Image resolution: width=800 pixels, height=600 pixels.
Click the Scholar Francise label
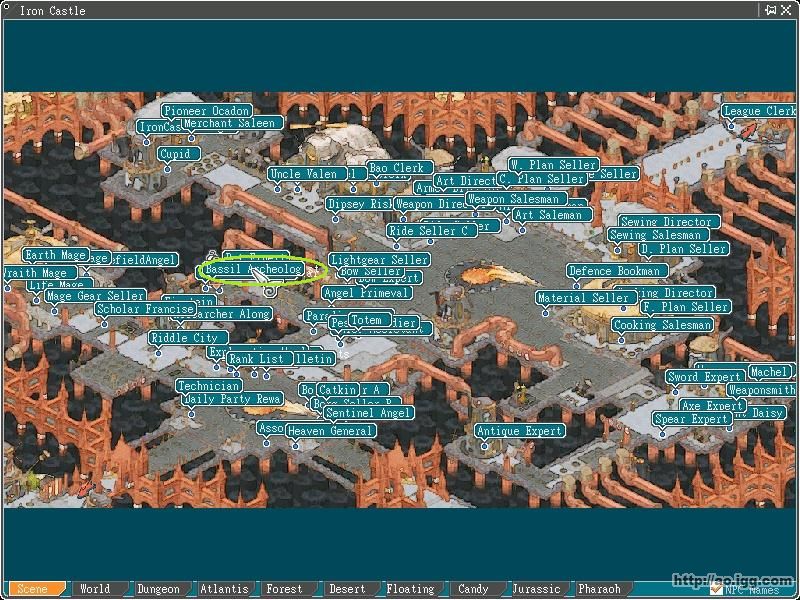pyautogui.click(x=145, y=309)
